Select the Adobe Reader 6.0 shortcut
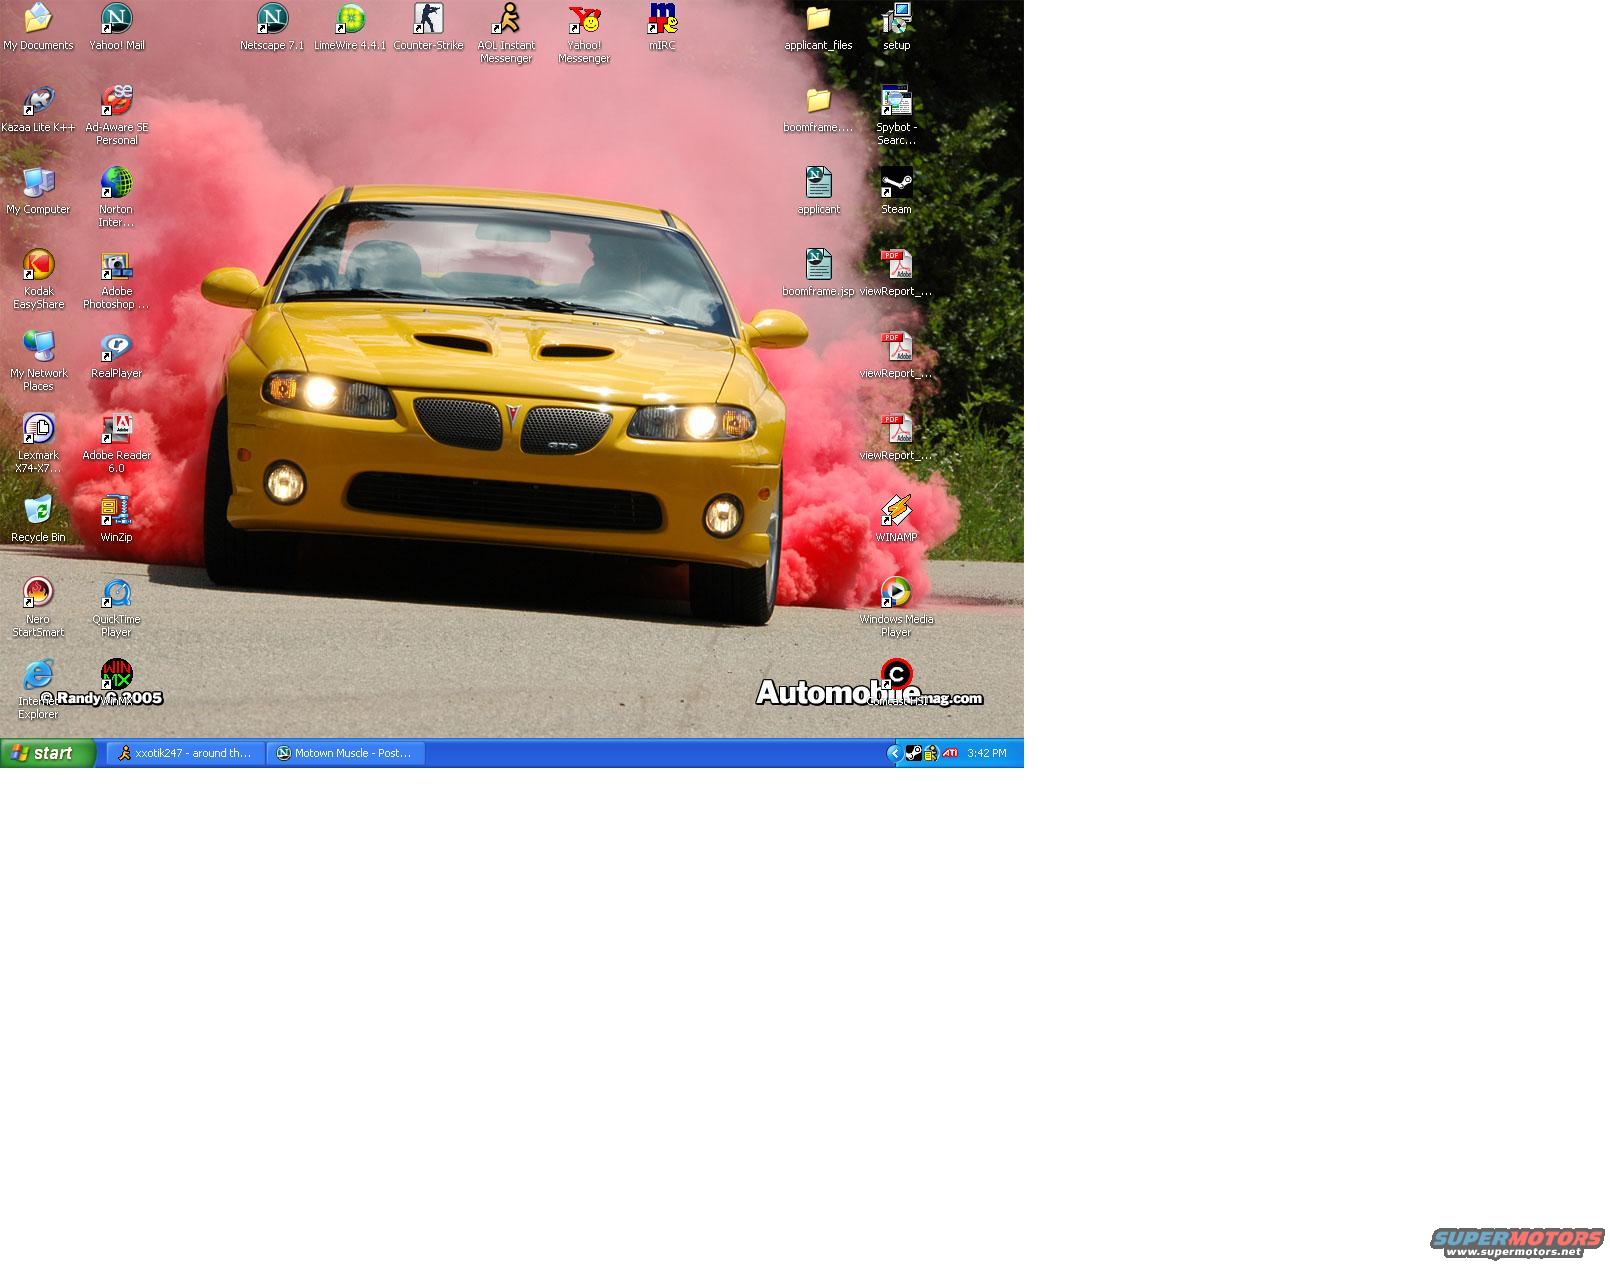The height and width of the screenshot is (1265, 1610). pyautogui.click(x=116, y=443)
